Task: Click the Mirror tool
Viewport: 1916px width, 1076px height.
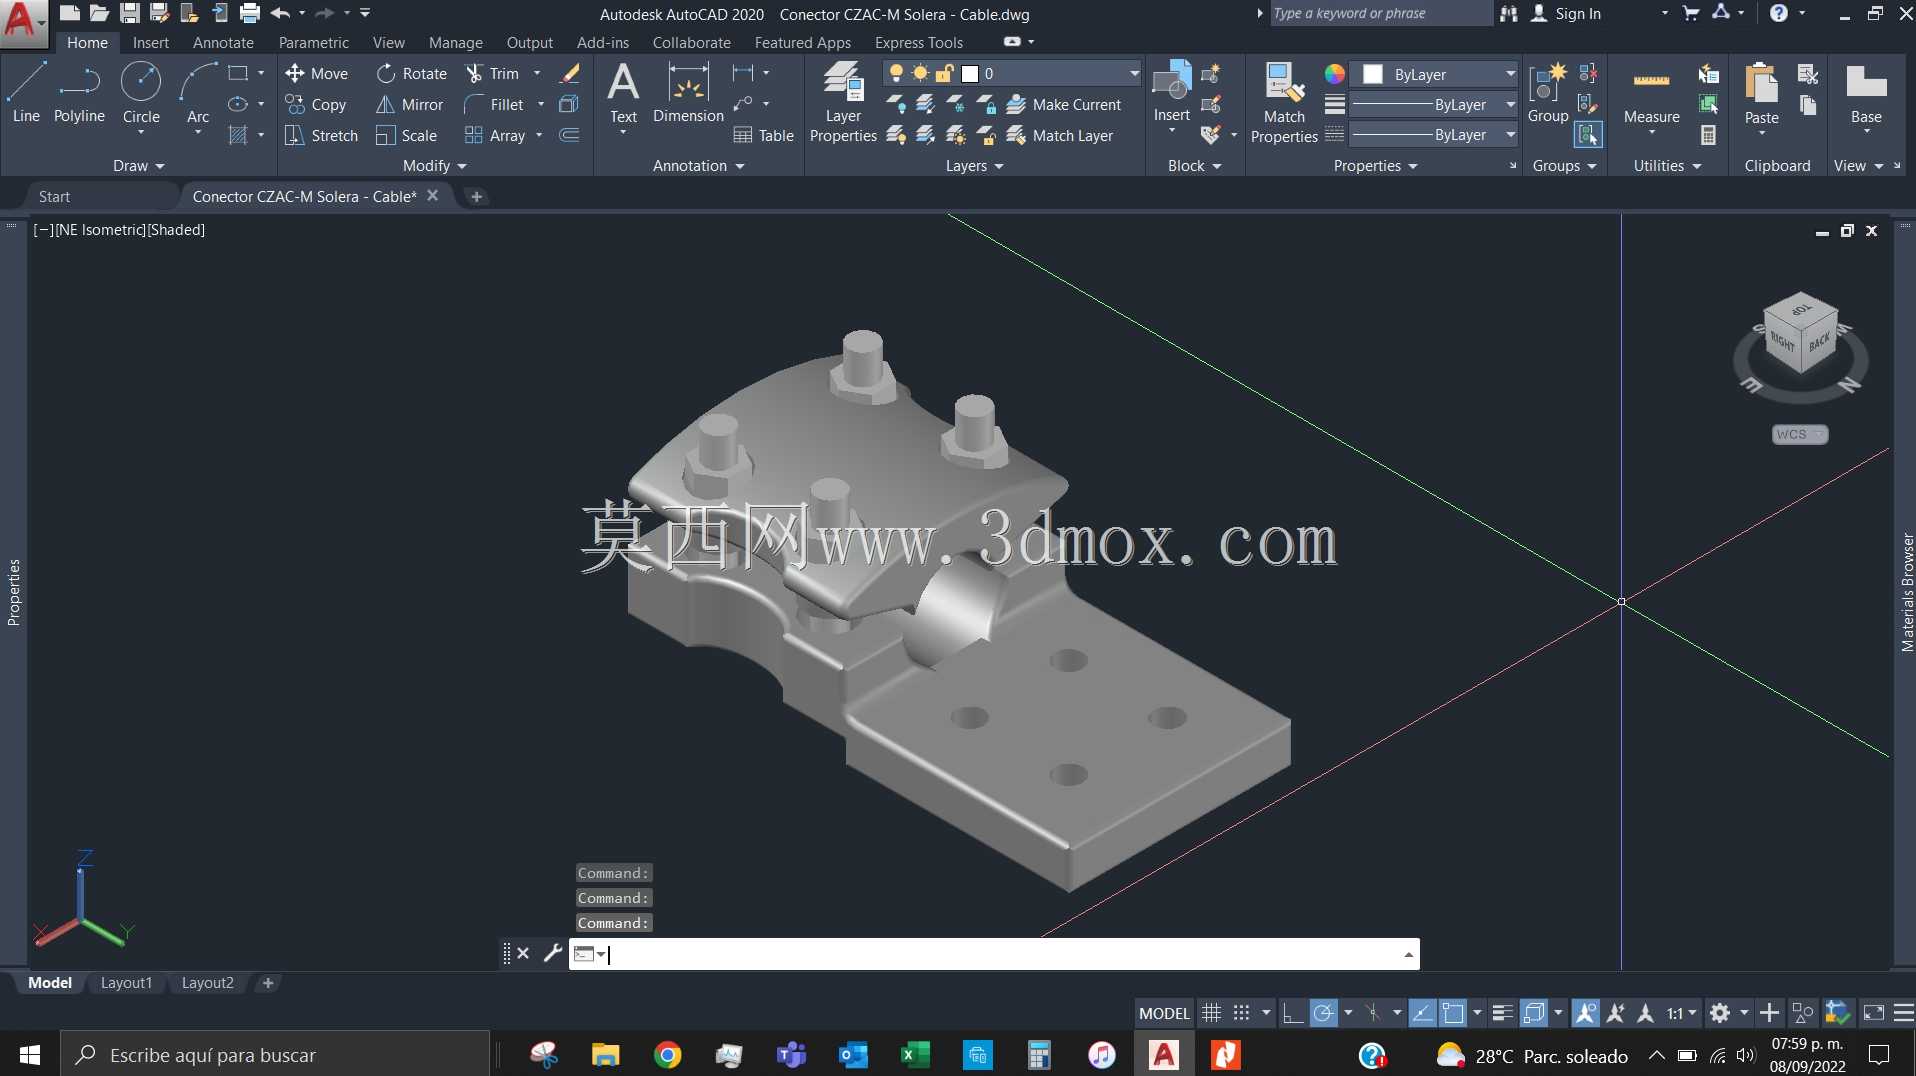Action: click(409, 104)
